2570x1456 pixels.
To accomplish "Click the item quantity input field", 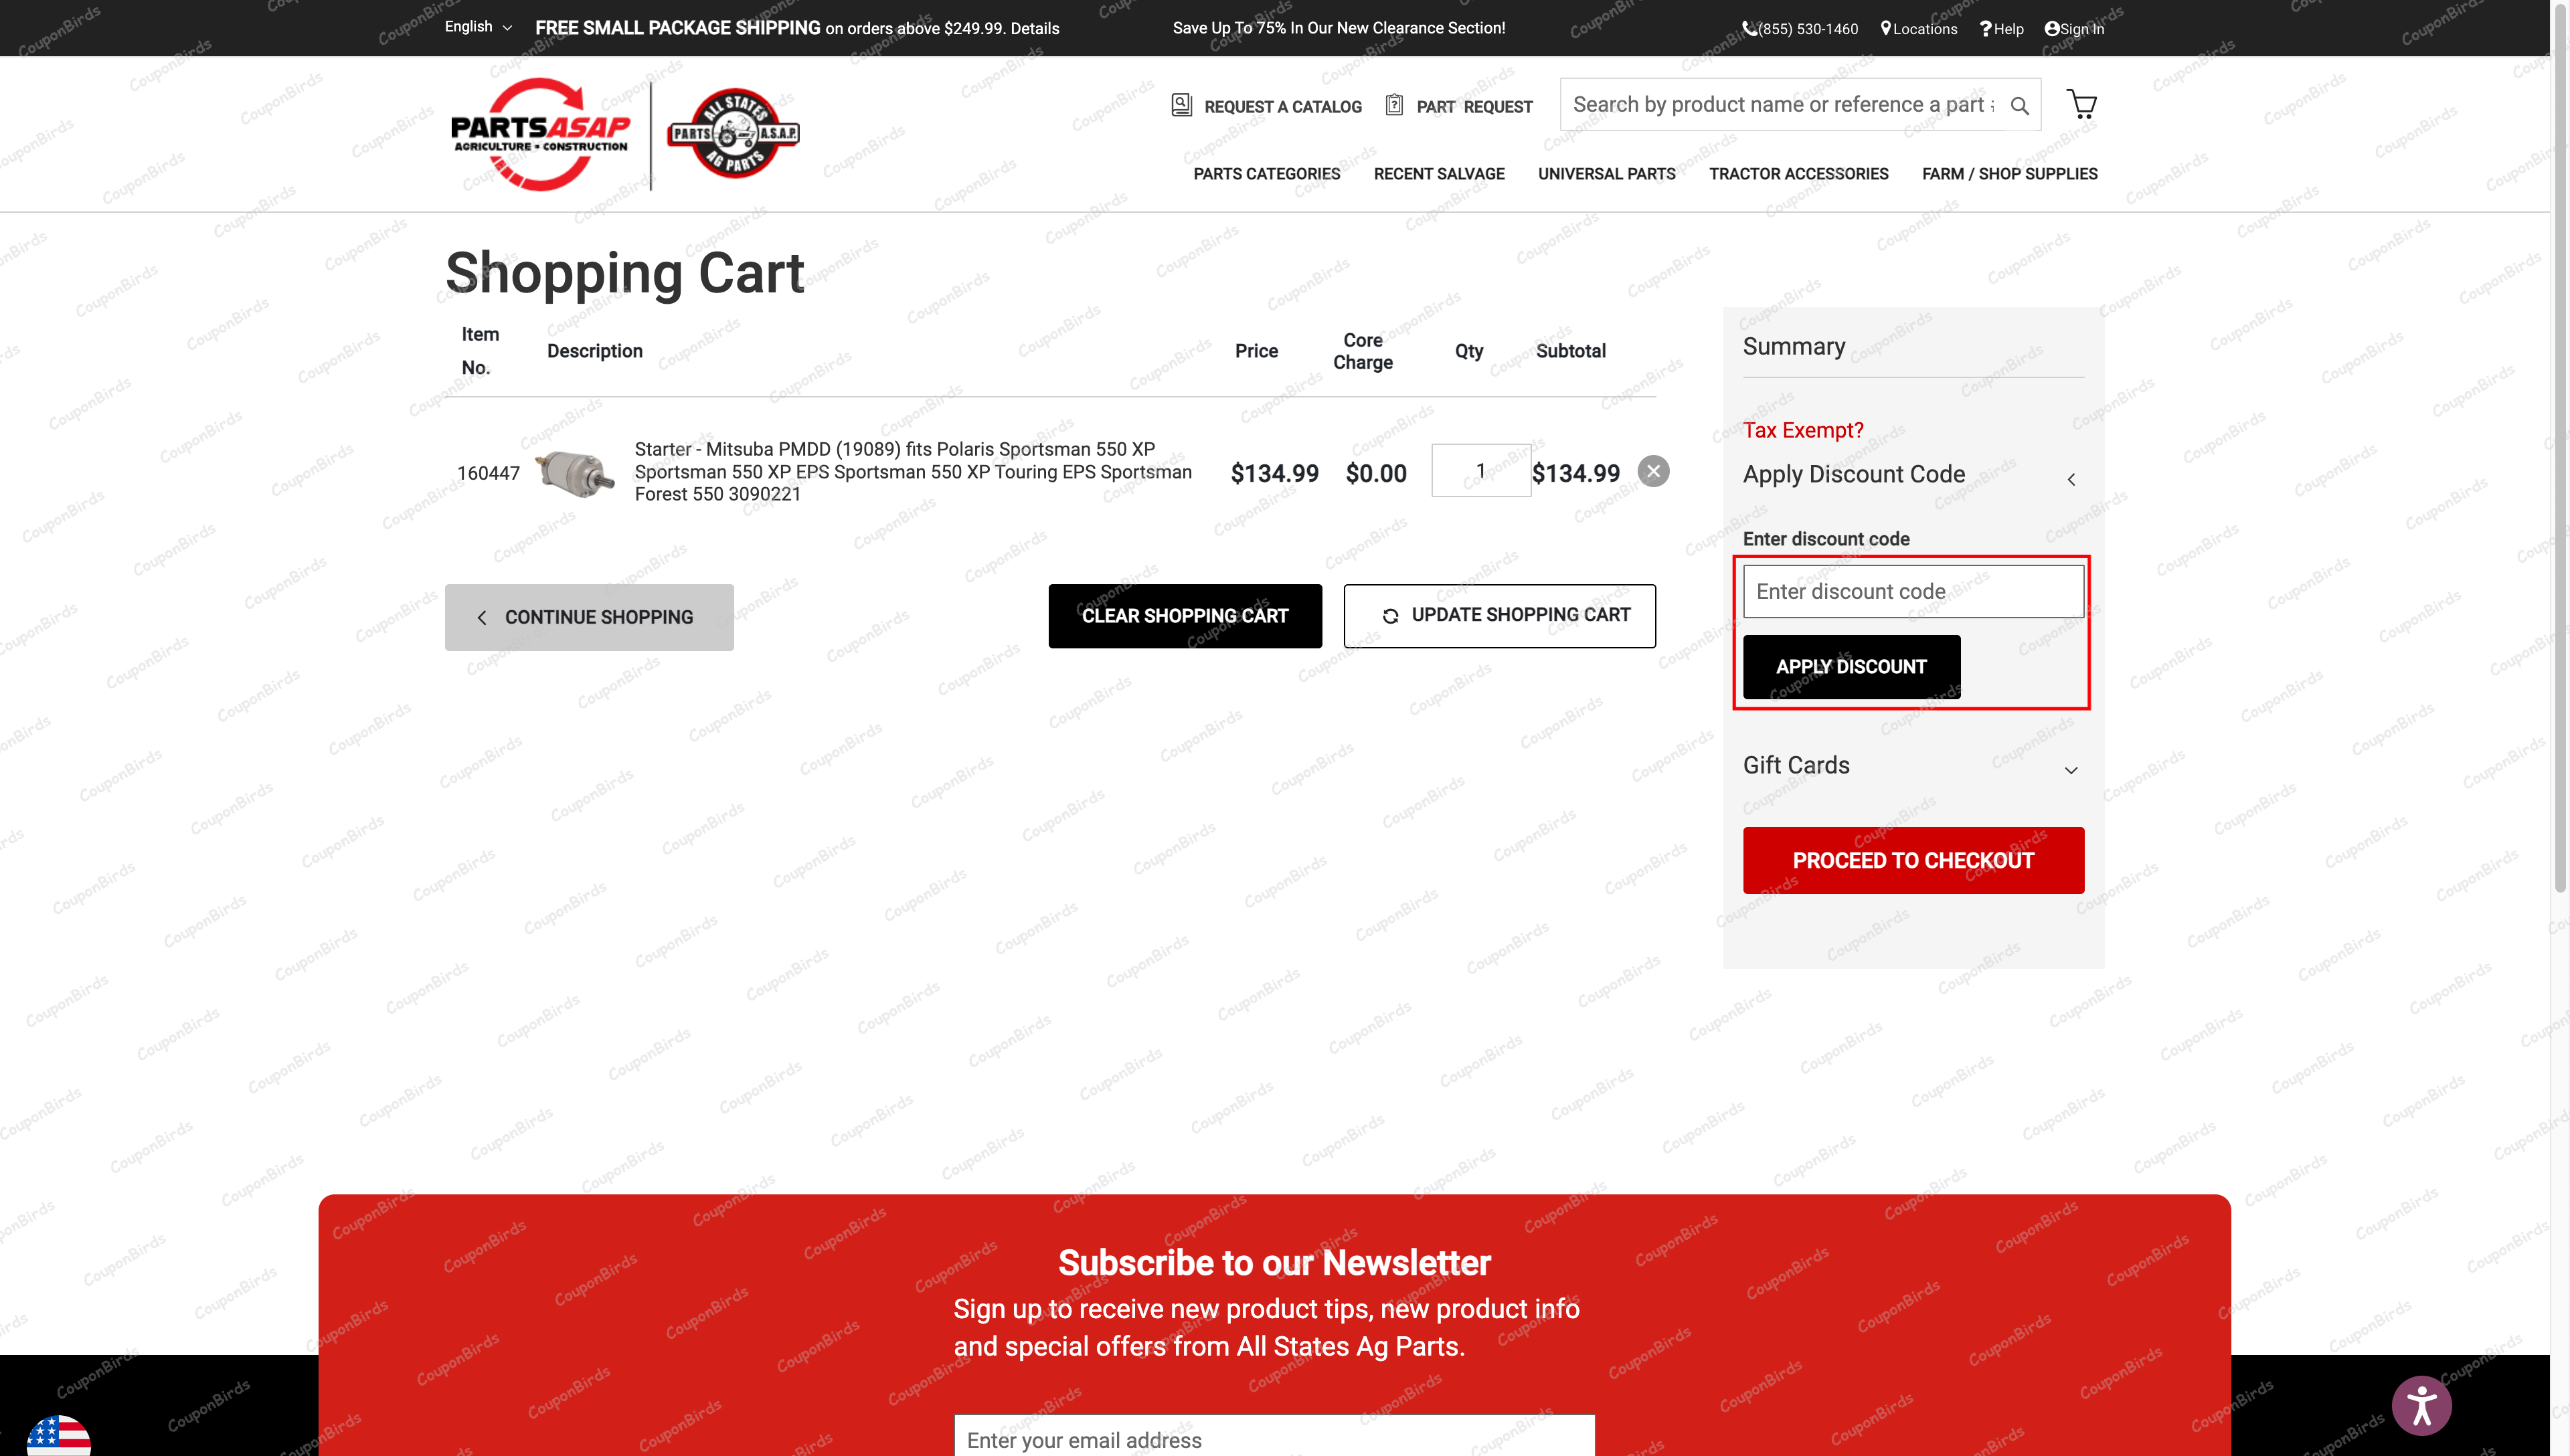I will tap(1481, 470).
